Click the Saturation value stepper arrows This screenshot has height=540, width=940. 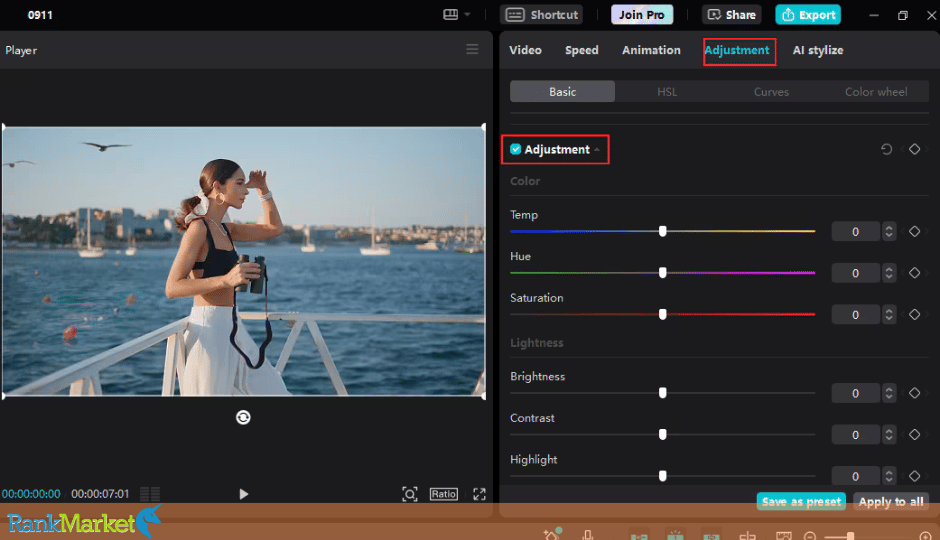click(889, 314)
